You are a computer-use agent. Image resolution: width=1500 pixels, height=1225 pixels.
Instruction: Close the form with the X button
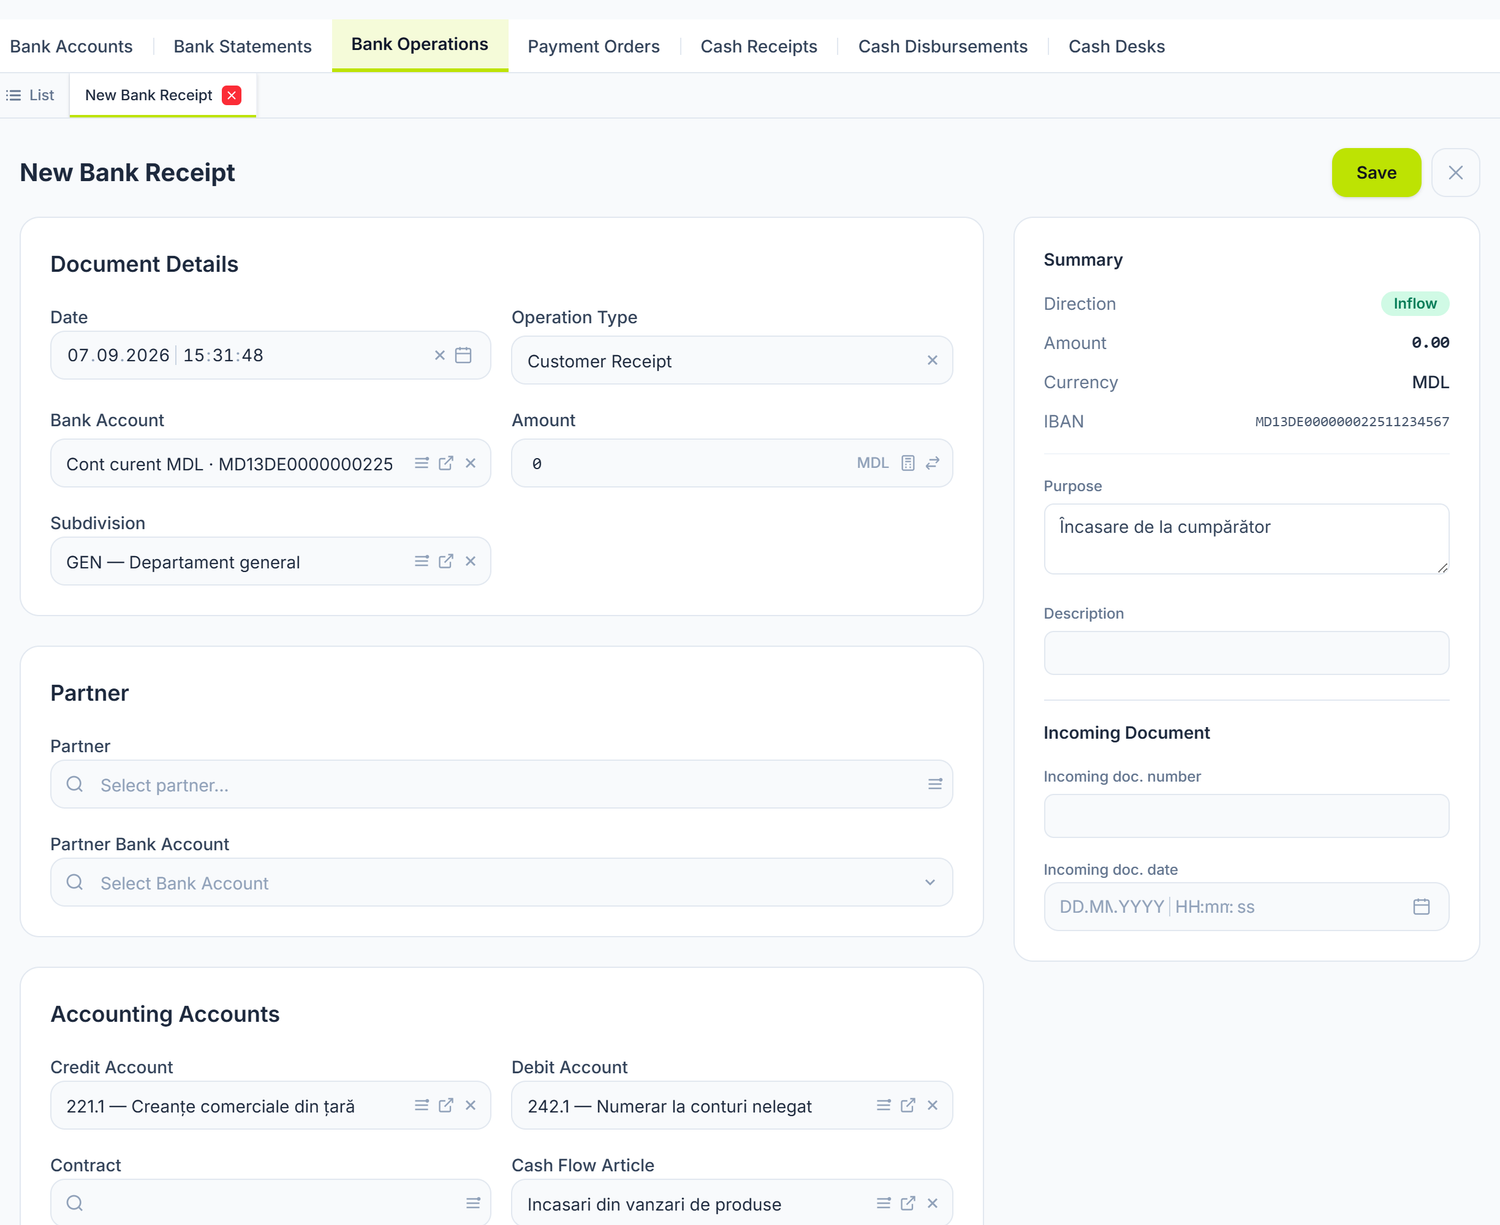(x=1456, y=172)
